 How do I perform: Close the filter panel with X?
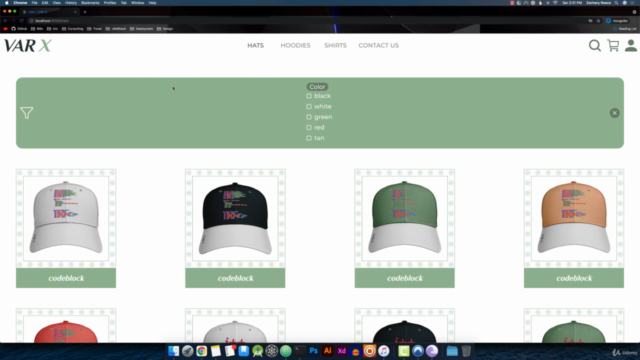coord(614,113)
